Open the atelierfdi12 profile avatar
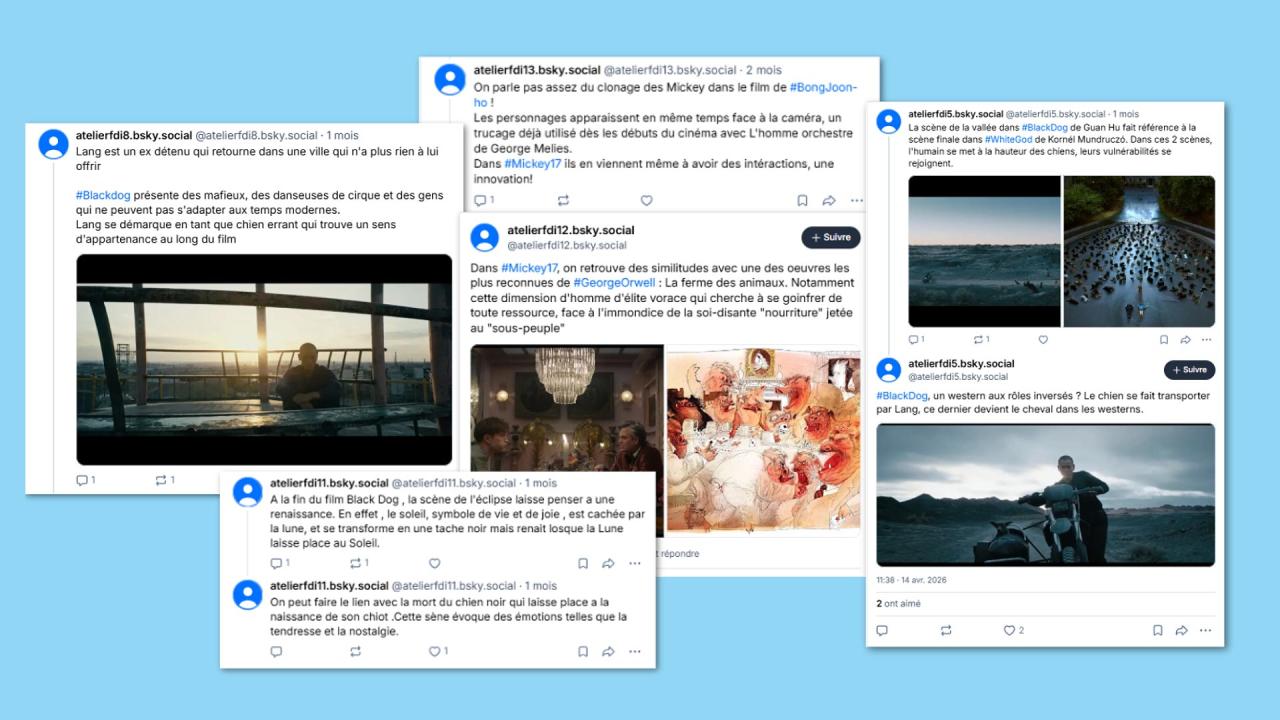This screenshot has height=720, width=1280. (x=484, y=237)
